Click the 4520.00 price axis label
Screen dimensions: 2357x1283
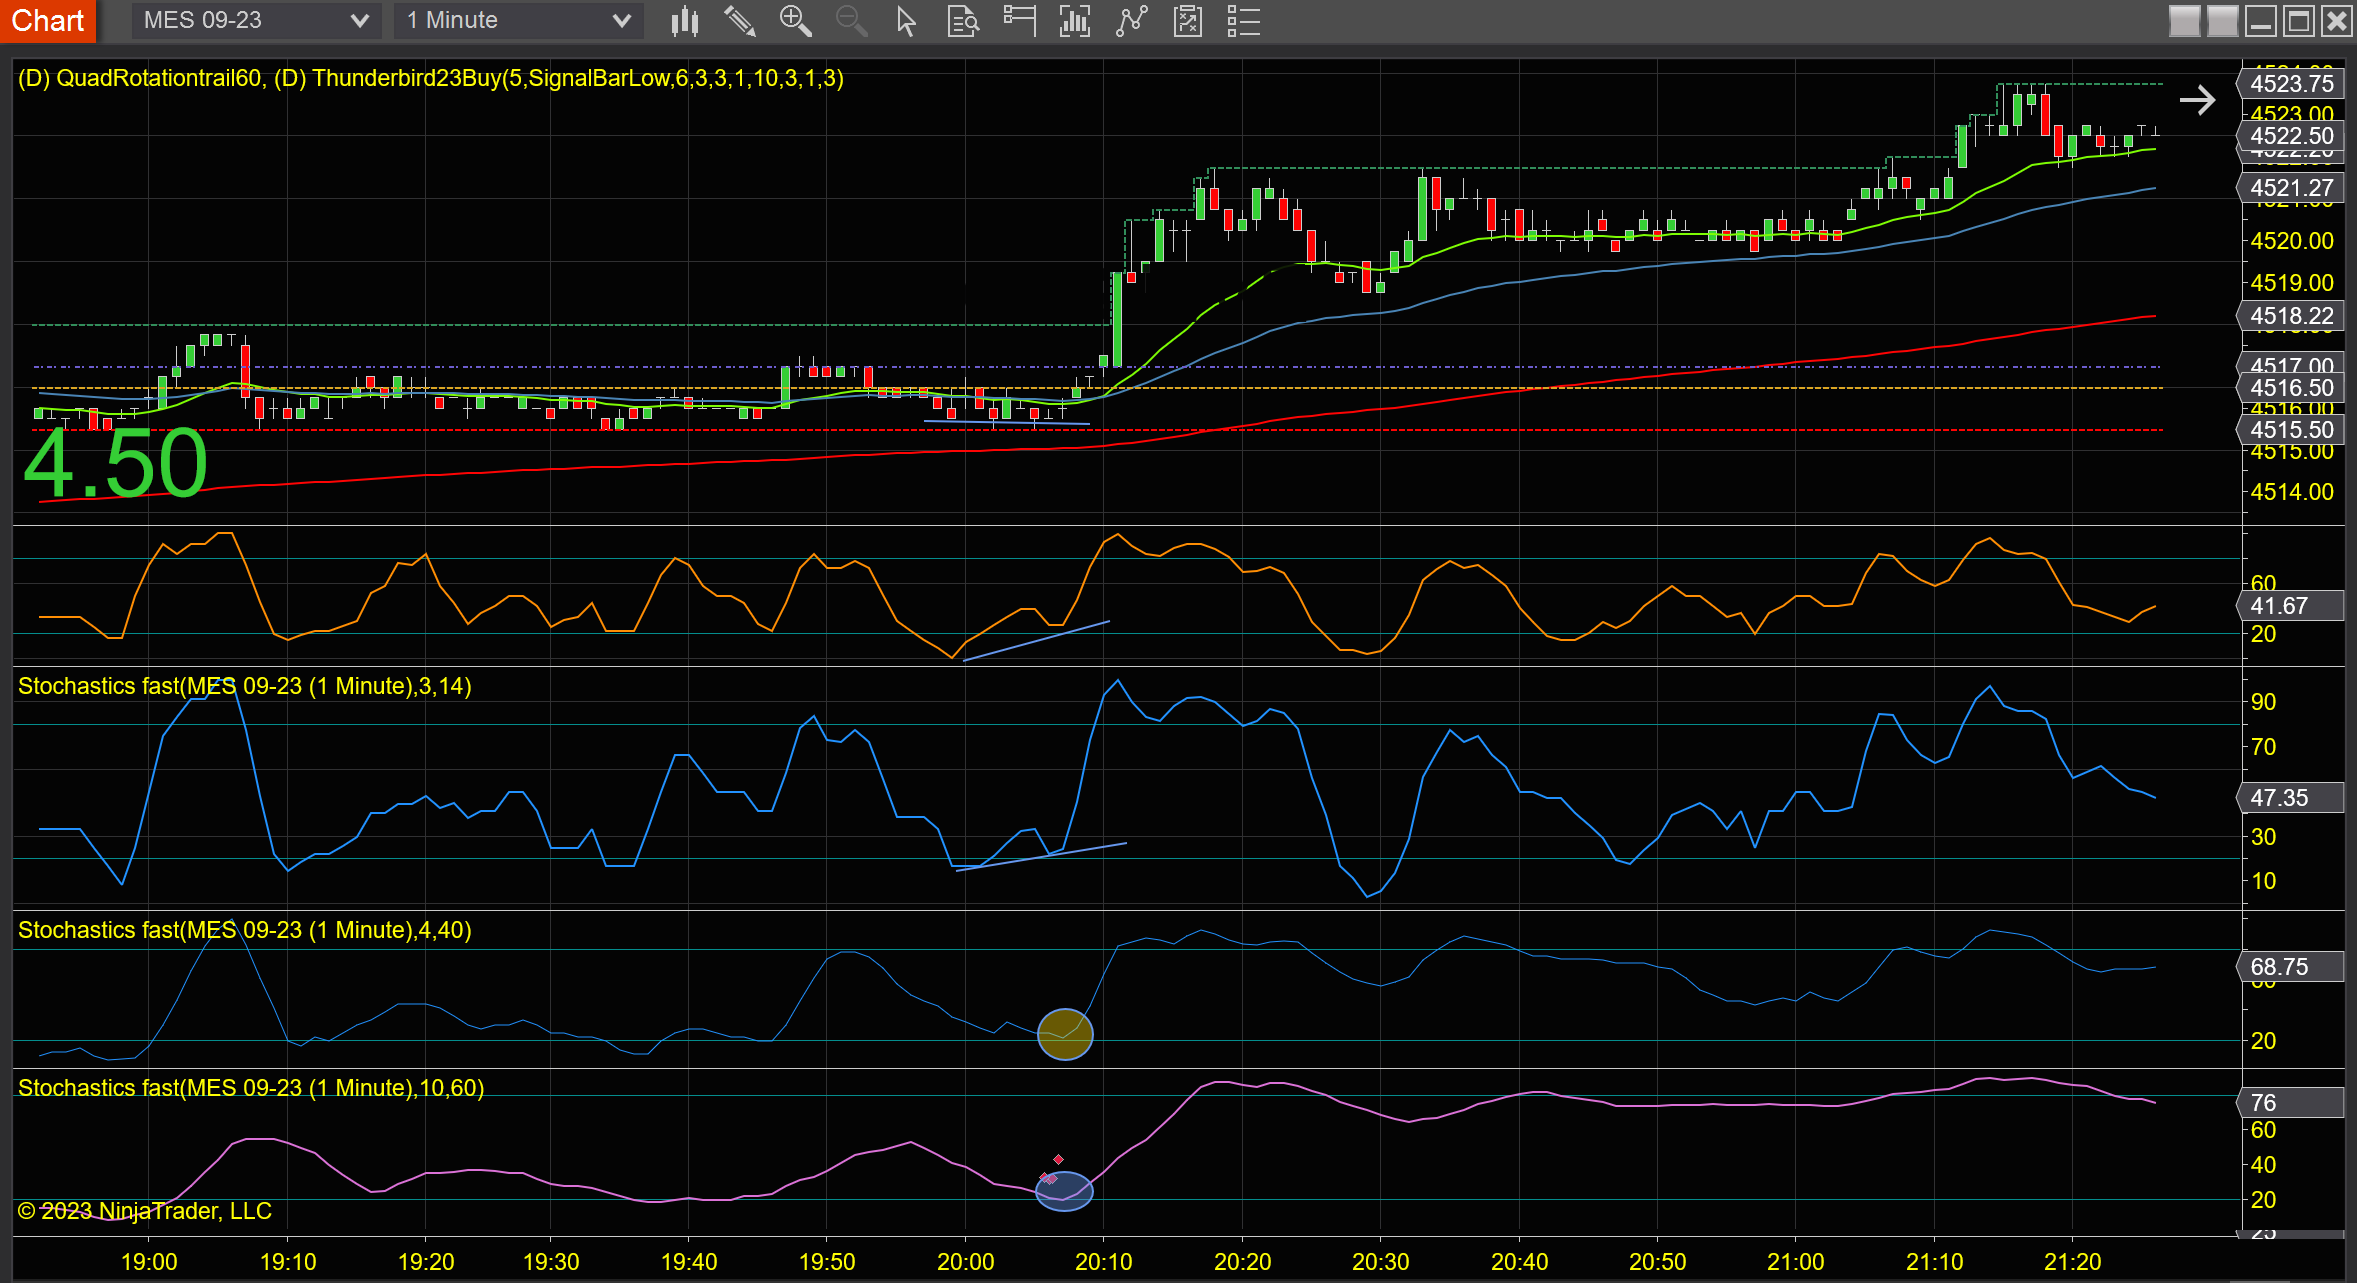tap(2292, 241)
